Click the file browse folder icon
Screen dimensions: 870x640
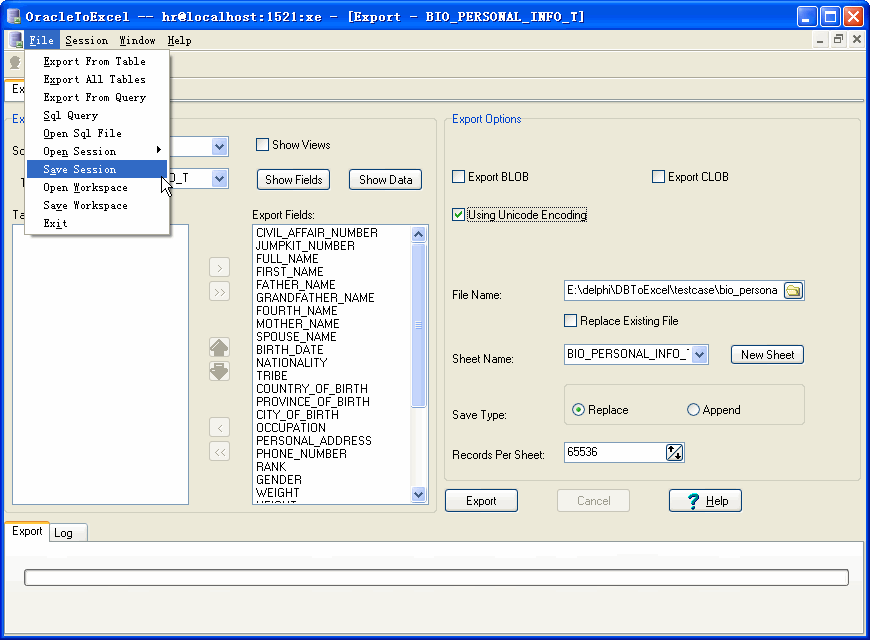pos(793,290)
